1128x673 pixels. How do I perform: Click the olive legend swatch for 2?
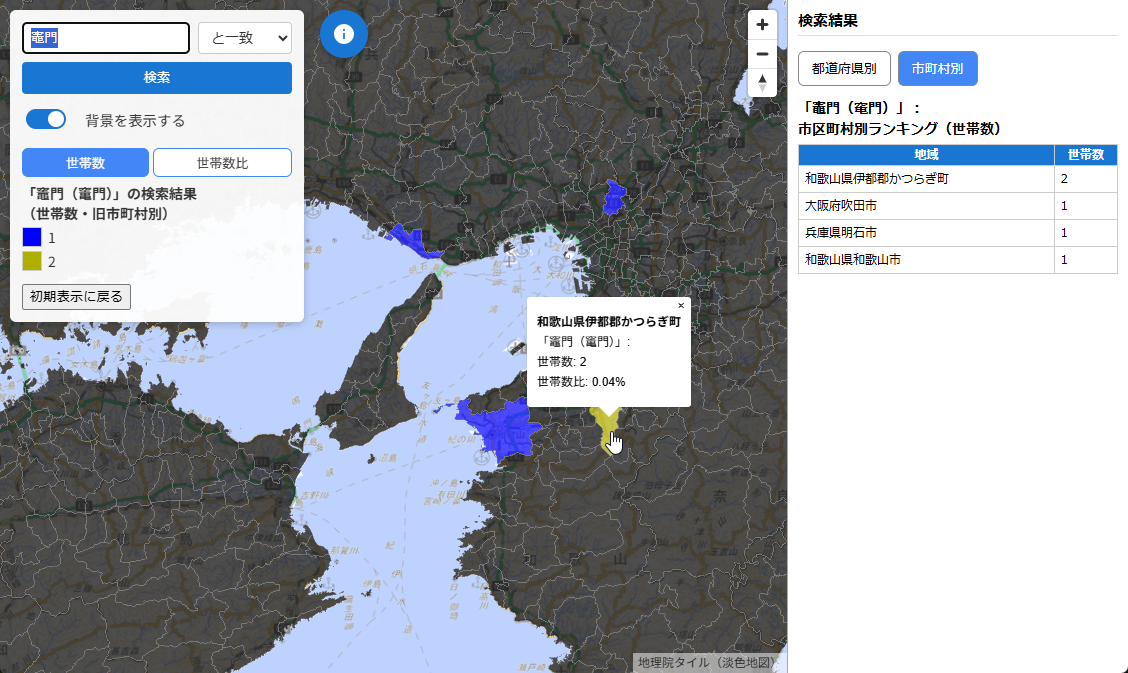click(x=32, y=261)
